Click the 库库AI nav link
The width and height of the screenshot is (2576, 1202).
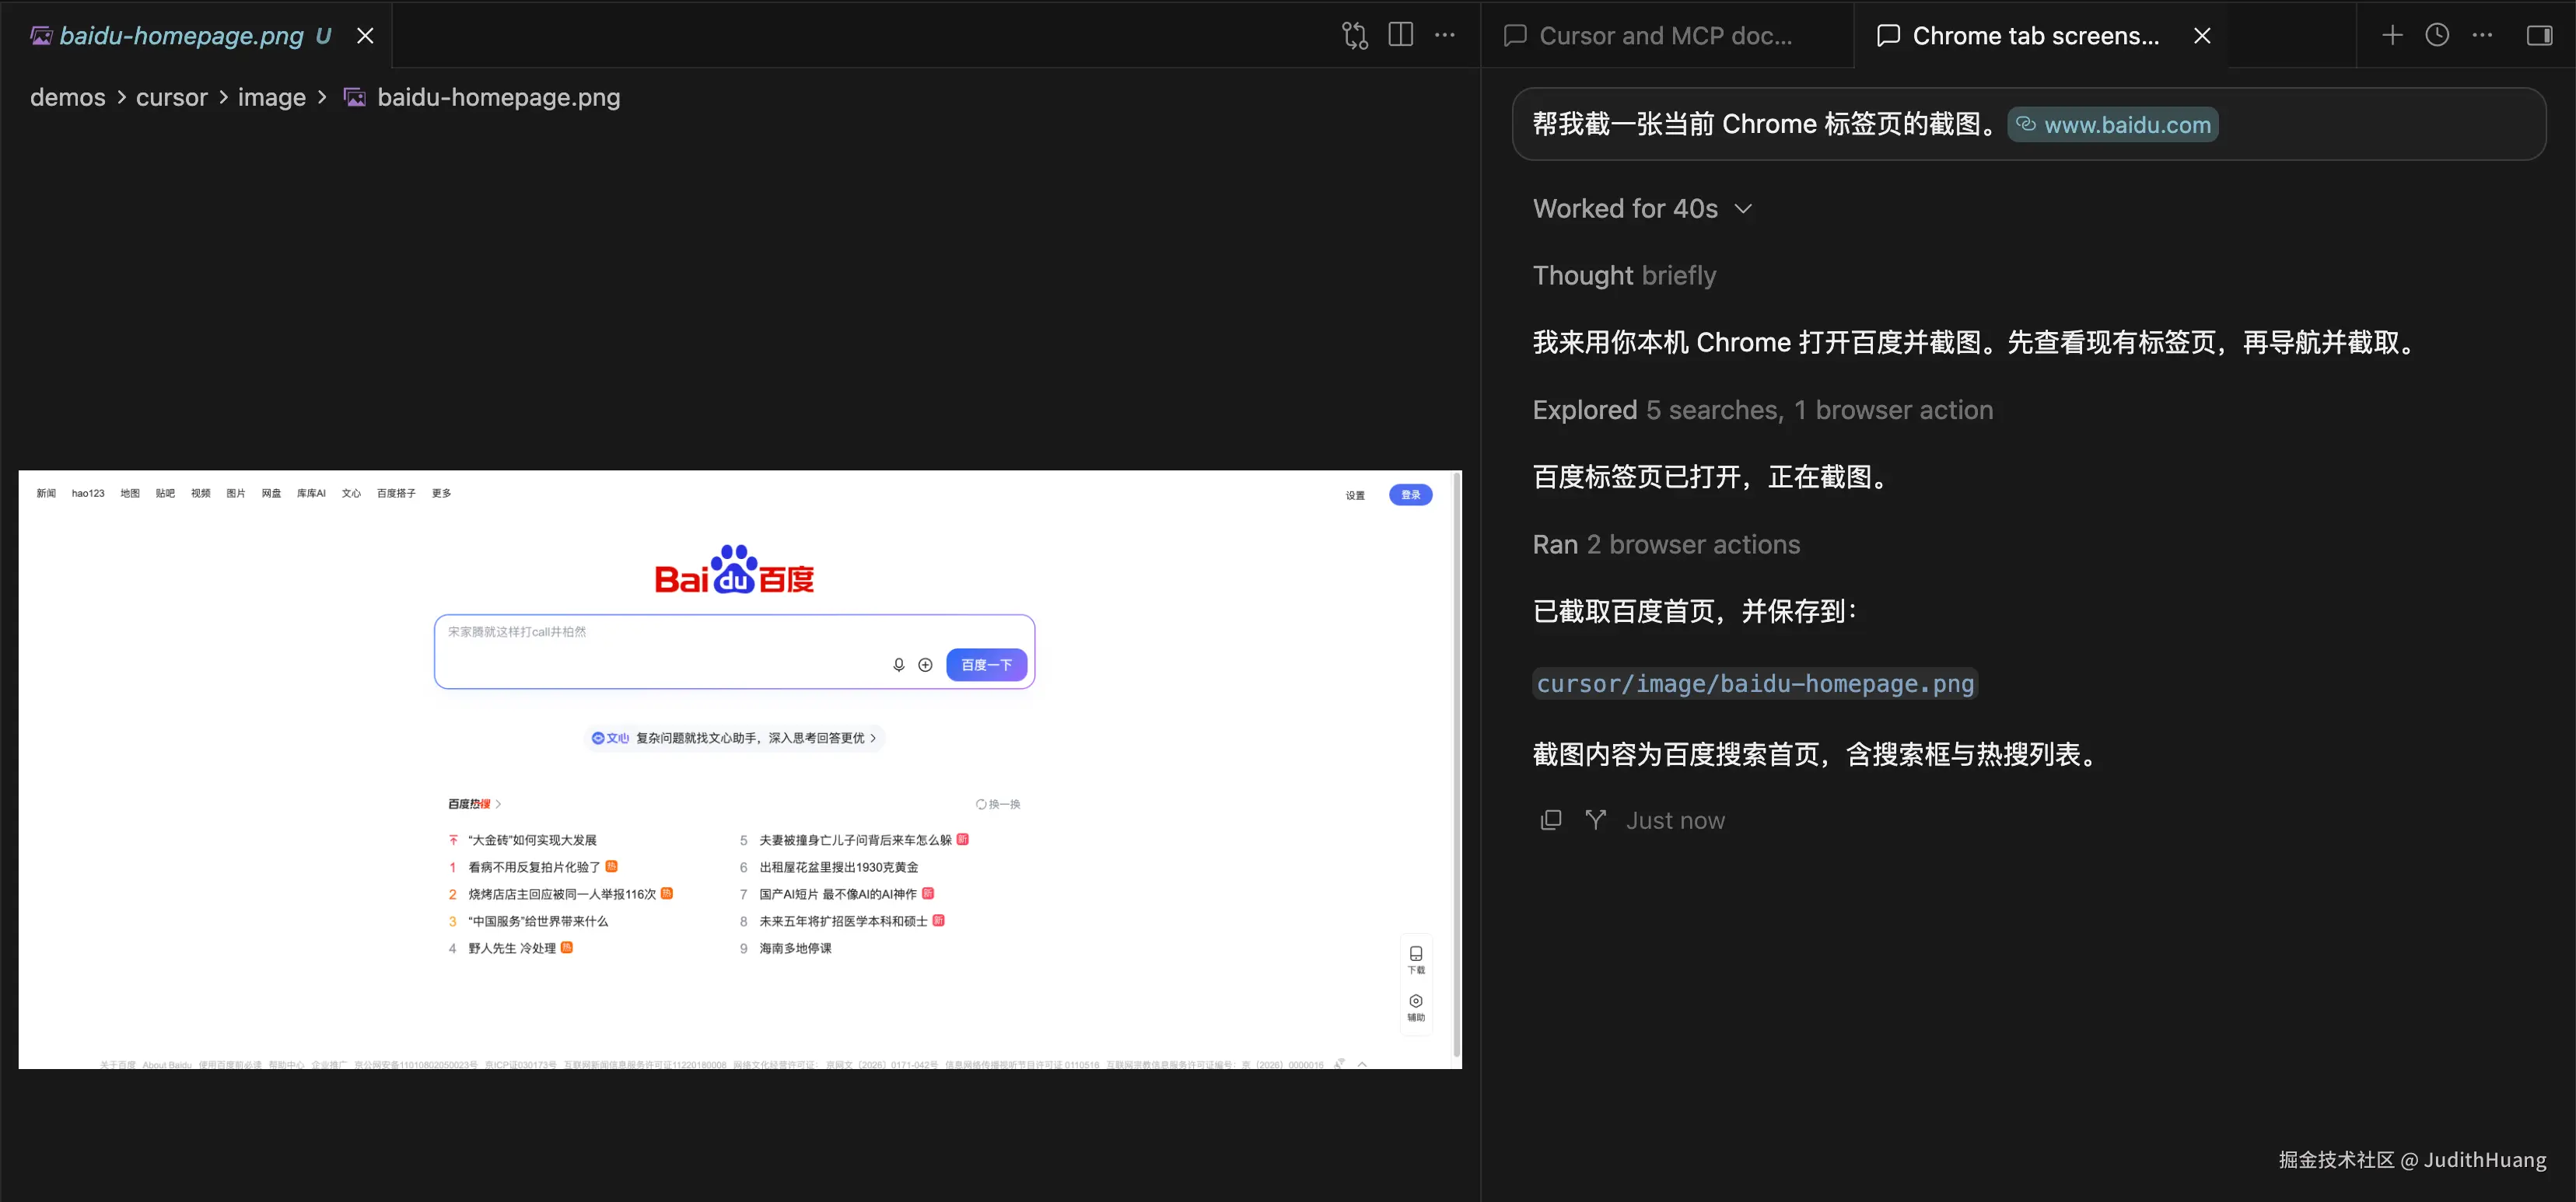[311, 493]
